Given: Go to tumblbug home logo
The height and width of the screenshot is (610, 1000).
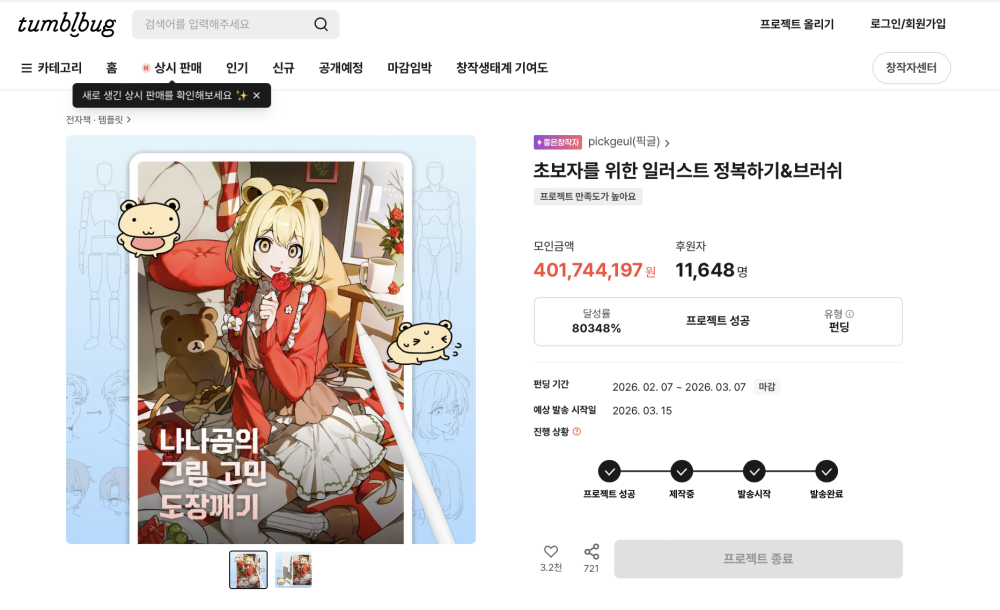Looking at the screenshot, I should coord(66,24).
